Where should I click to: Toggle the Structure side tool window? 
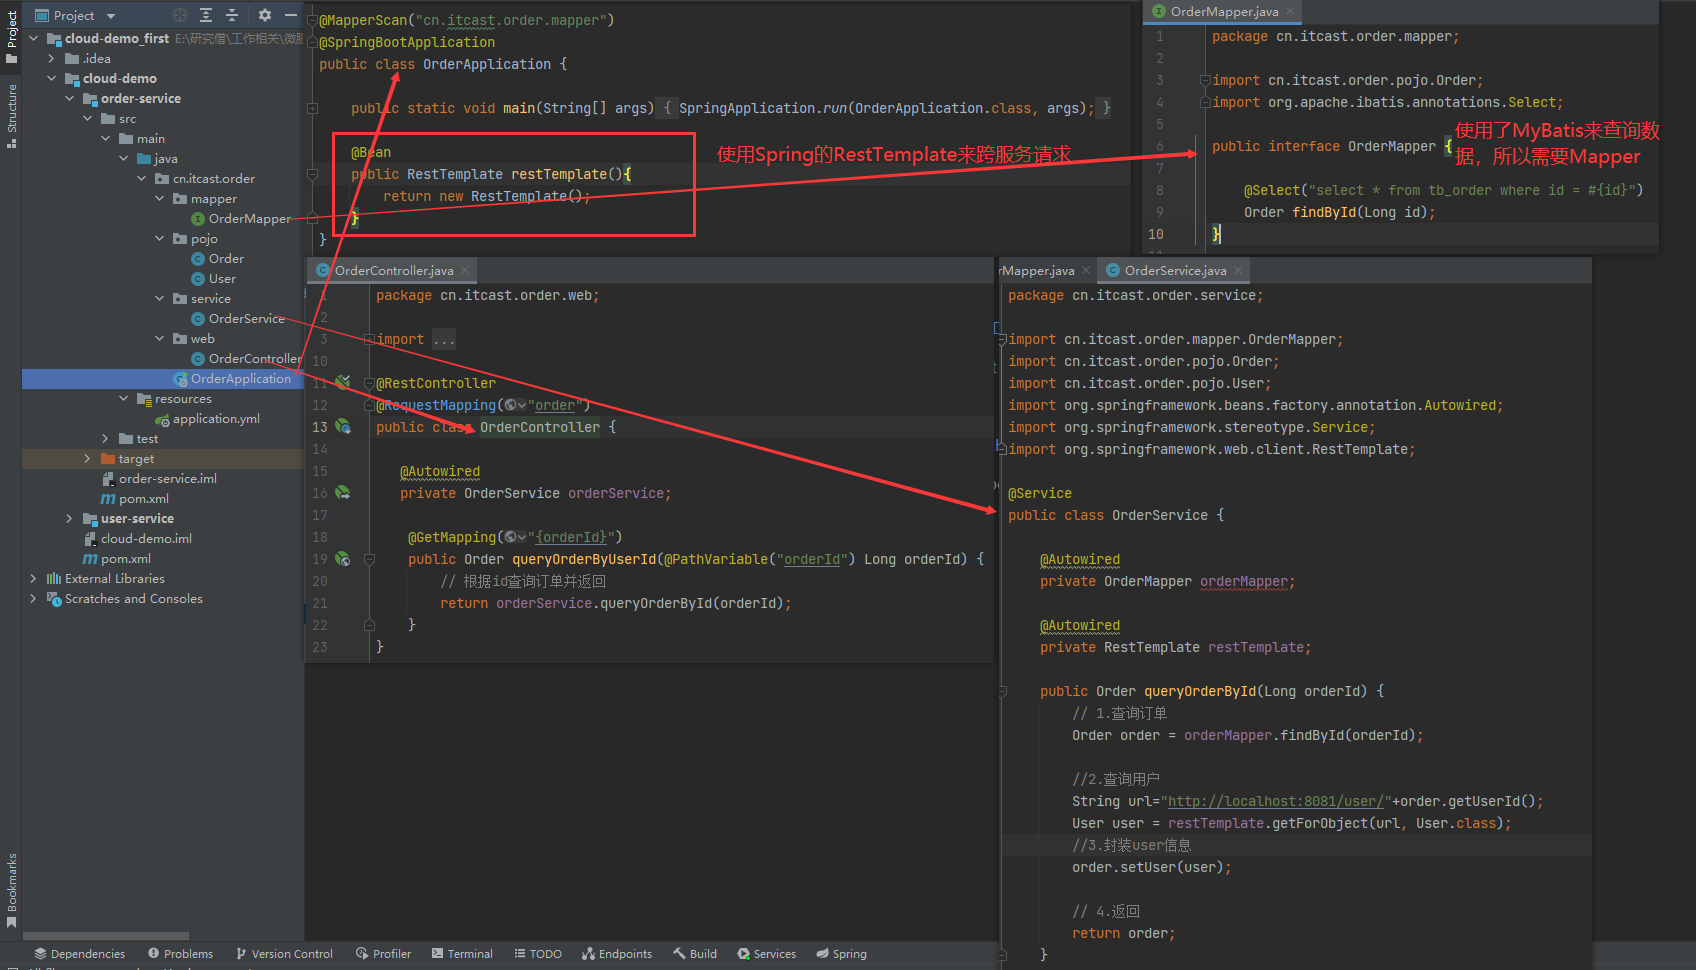[x=12, y=115]
